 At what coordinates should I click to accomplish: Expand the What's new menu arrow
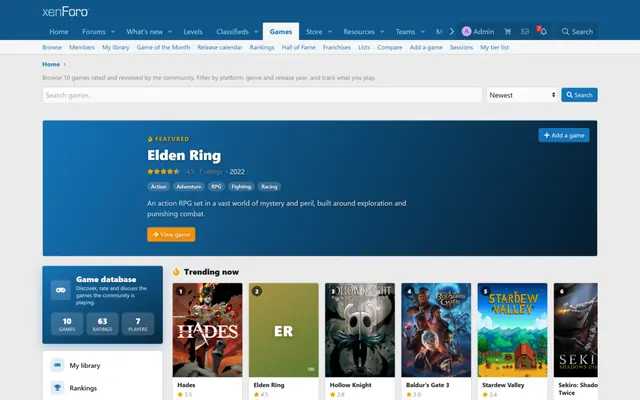170,31
